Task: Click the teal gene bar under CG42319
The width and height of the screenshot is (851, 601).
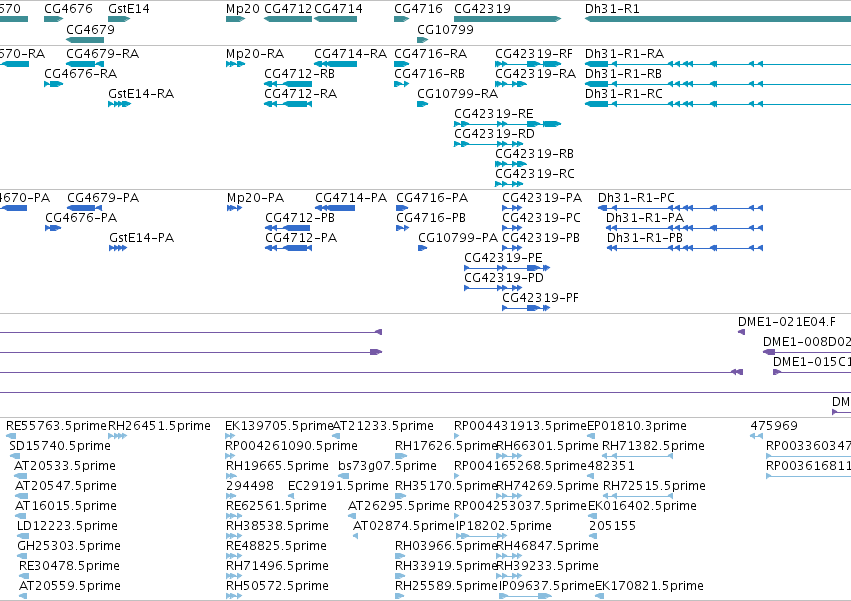Action: coord(507,19)
